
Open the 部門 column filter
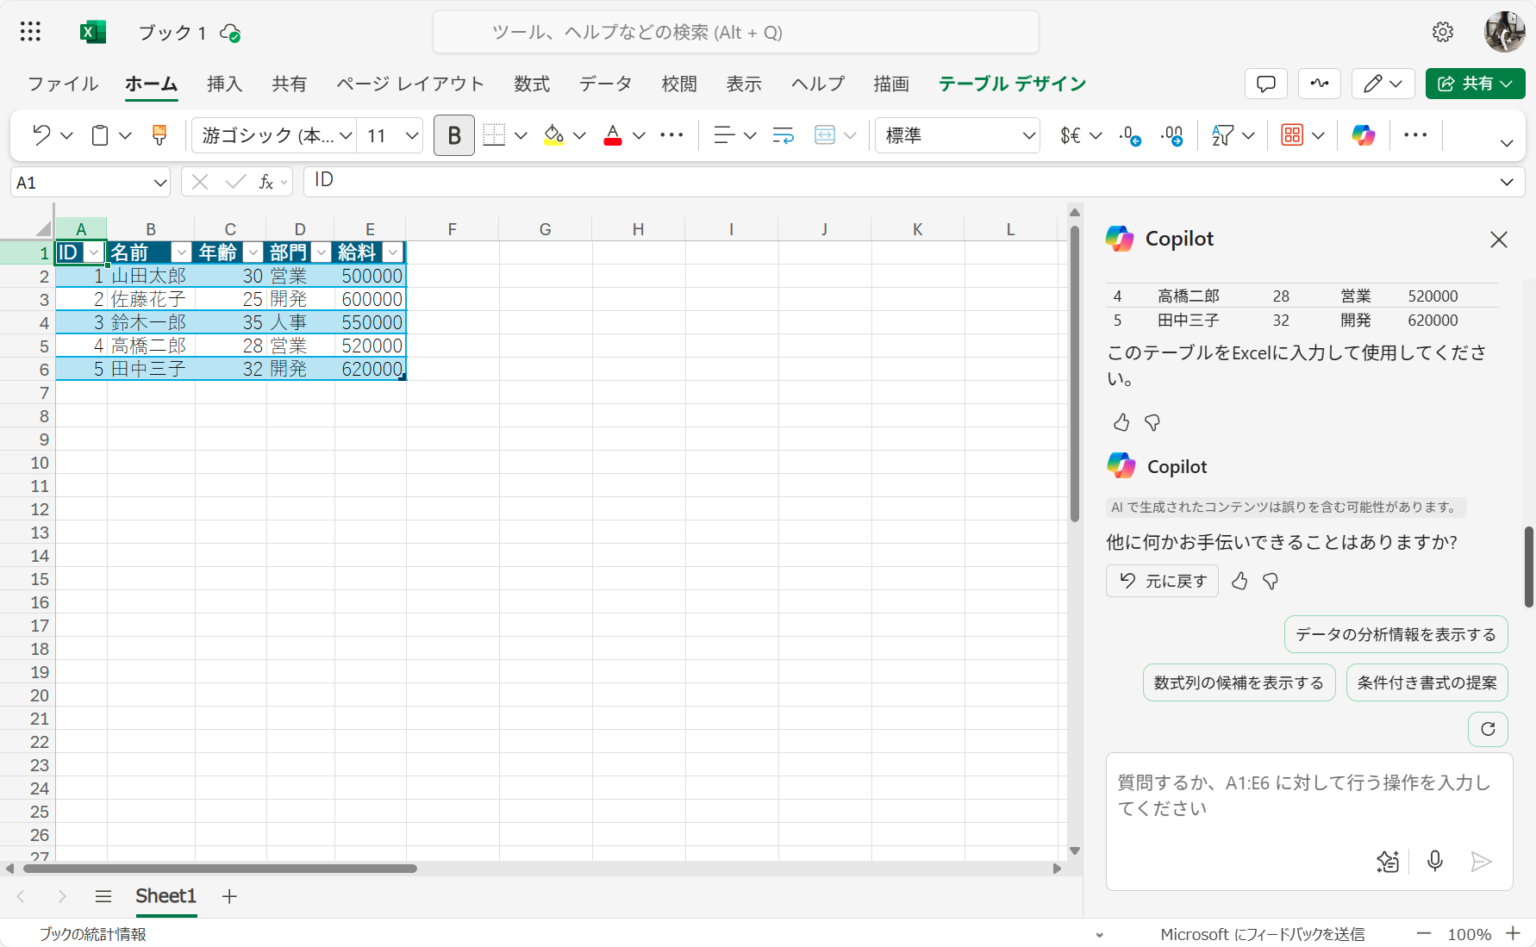(321, 252)
